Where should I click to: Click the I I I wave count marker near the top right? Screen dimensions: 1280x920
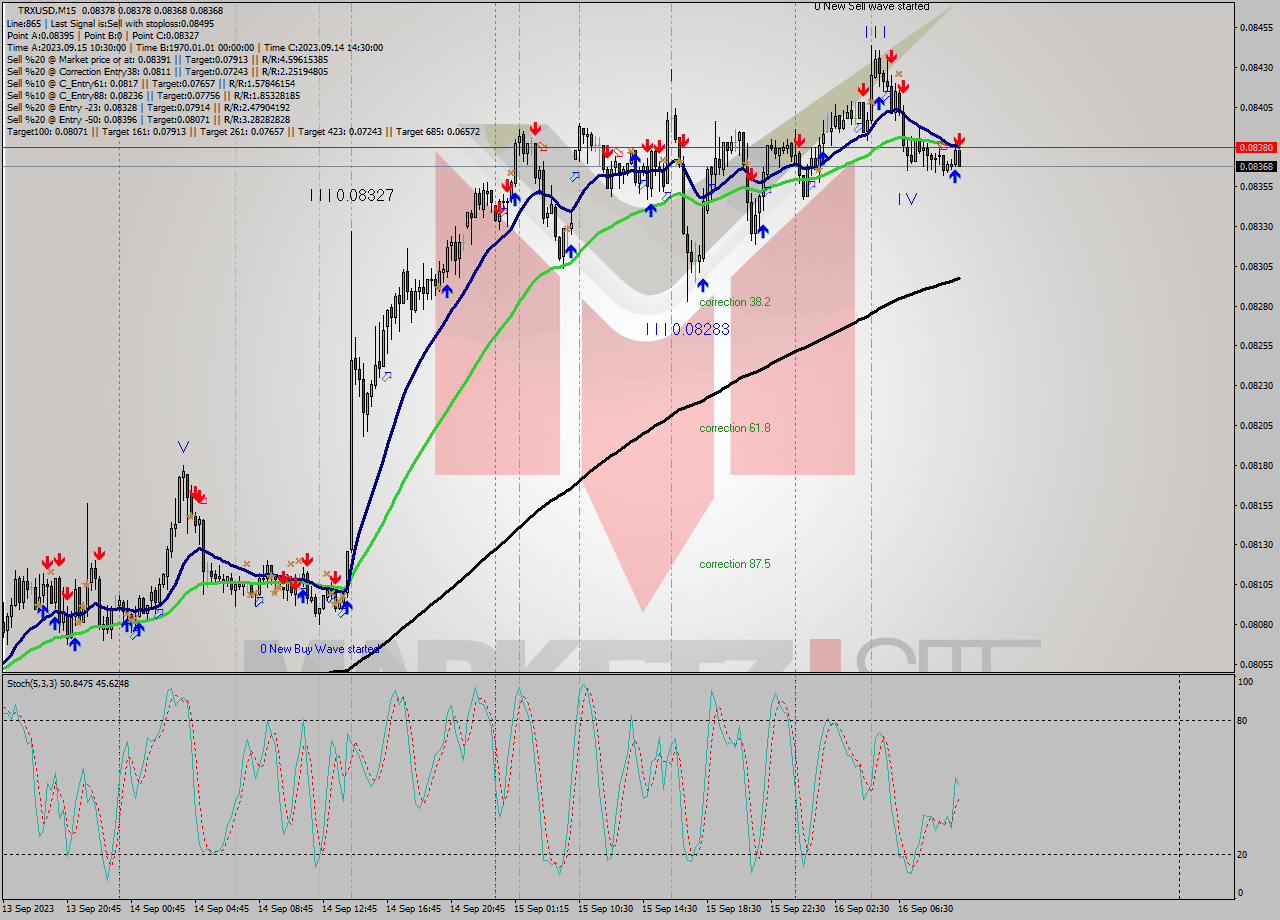pos(873,33)
